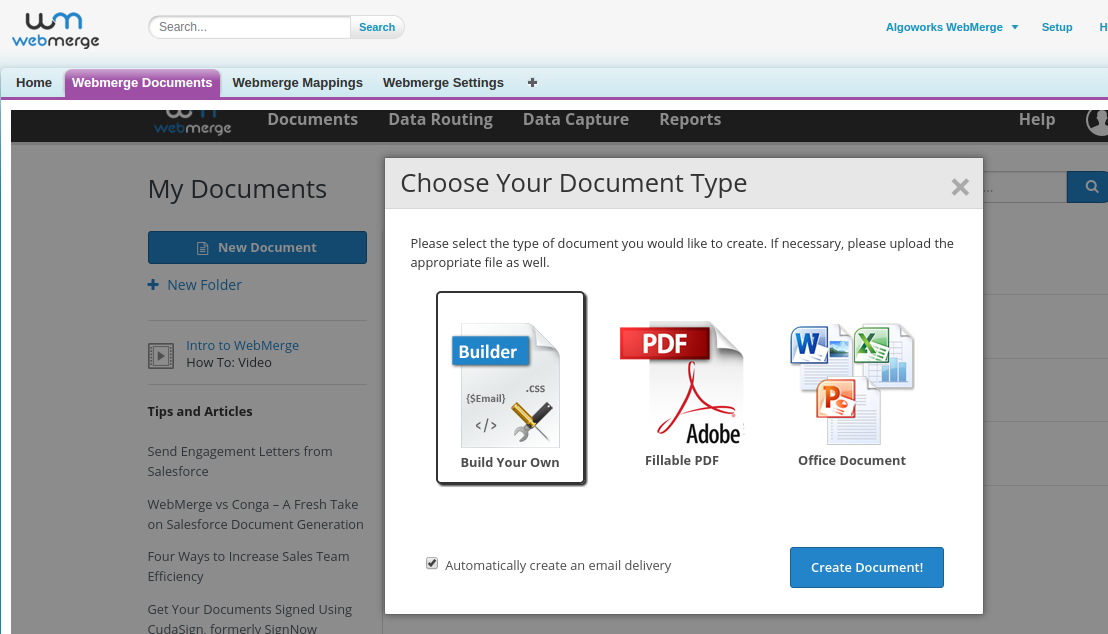This screenshot has width=1108, height=634.
Task: Open the Data Routing menu
Action: coord(440,120)
